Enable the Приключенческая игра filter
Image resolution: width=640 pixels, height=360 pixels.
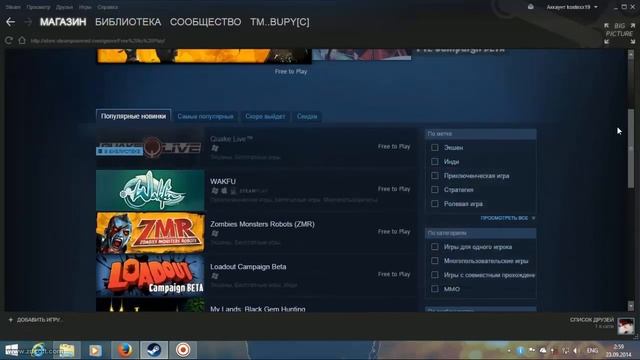coord(435,176)
